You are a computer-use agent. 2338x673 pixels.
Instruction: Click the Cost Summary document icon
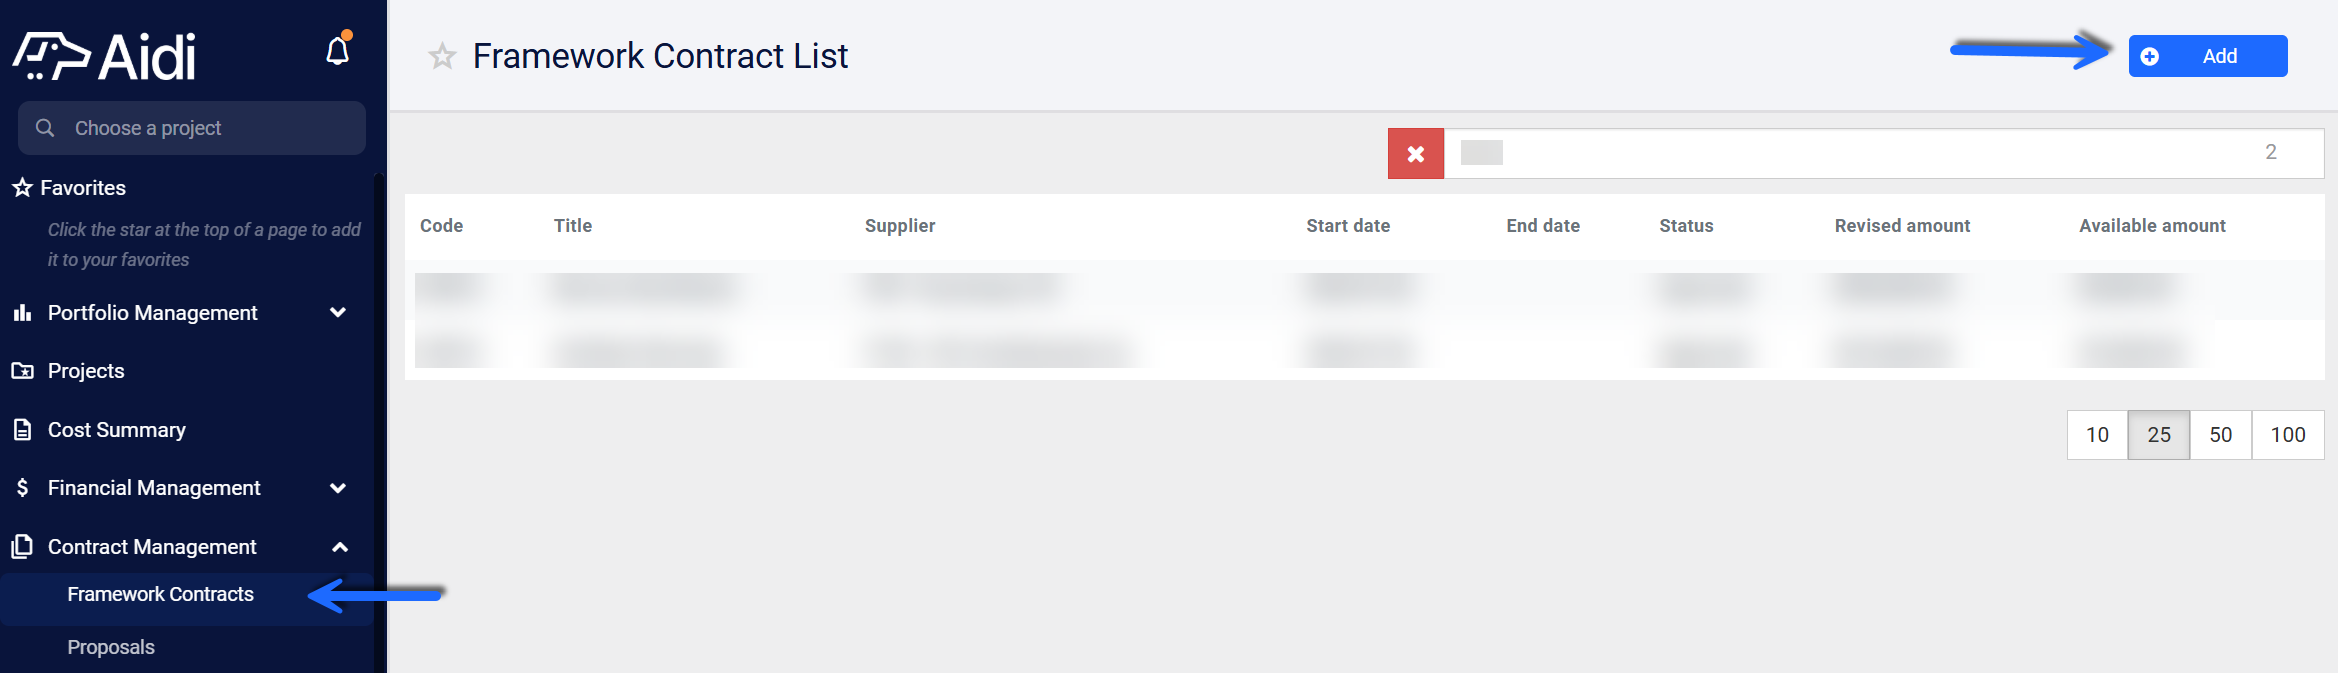point(22,430)
